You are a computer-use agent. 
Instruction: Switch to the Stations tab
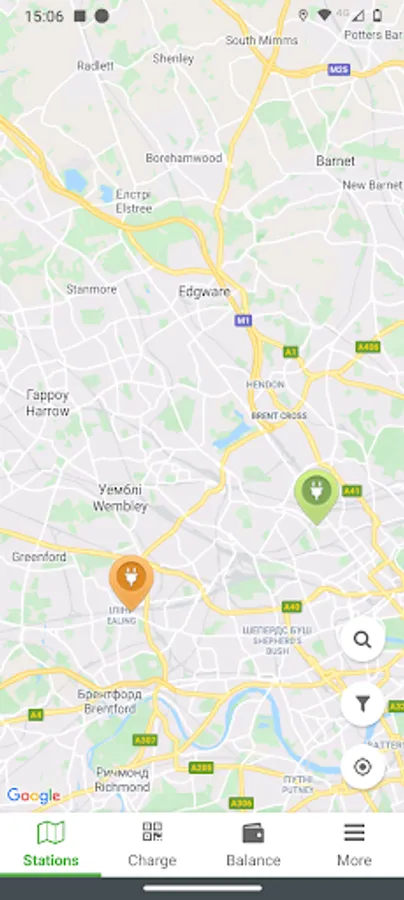[x=50, y=844]
